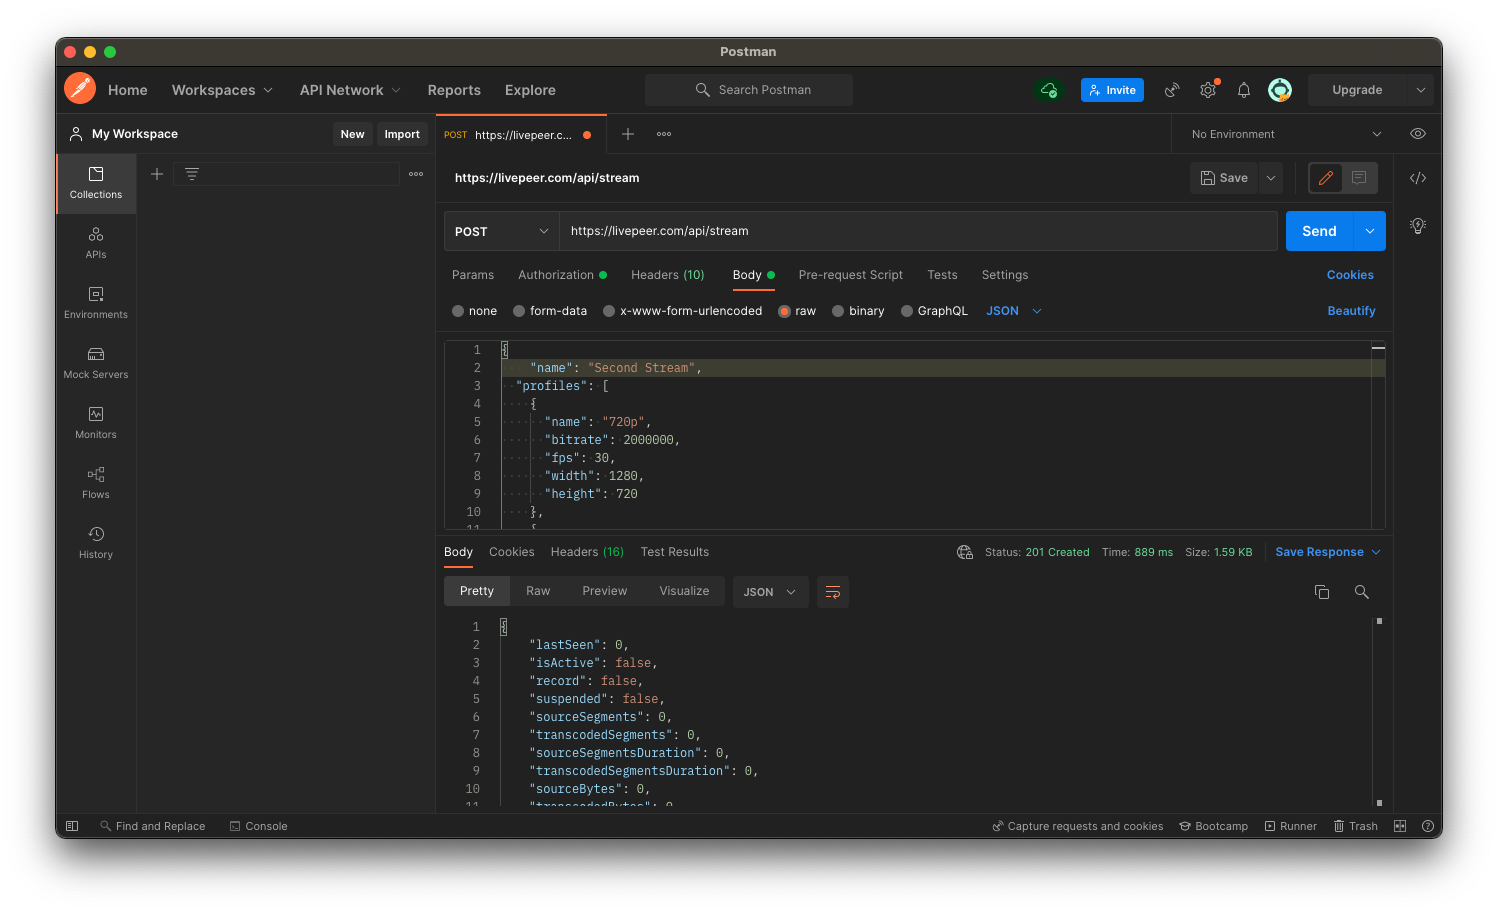Switch to the Params tab
This screenshot has height=912, width=1498.
[473, 275]
